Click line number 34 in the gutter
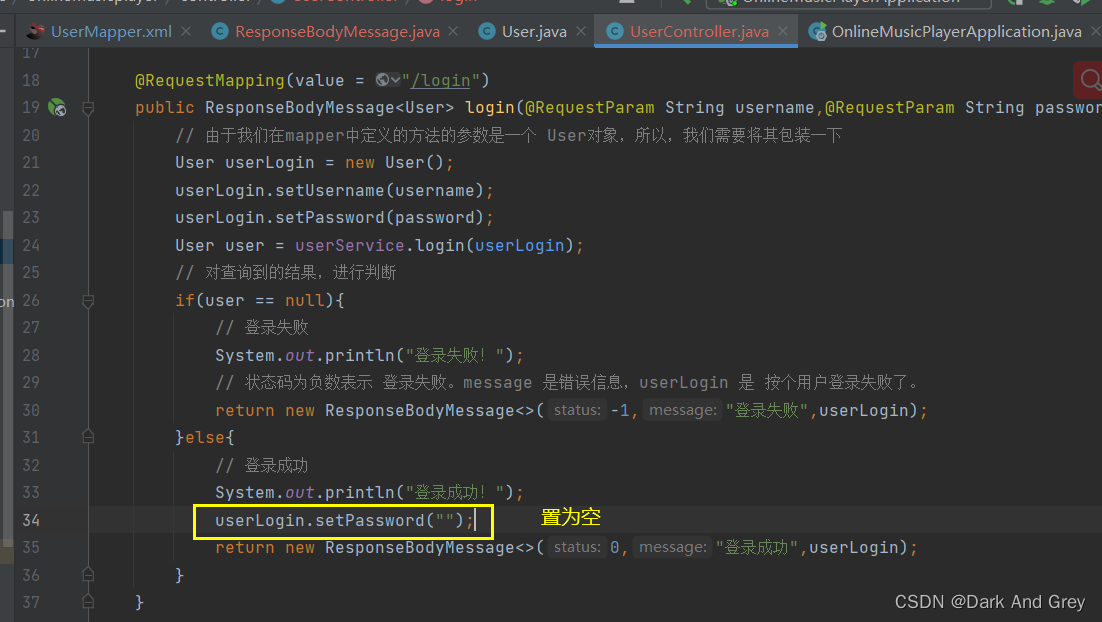This screenshot has height=622, width=1102. (31, 520)
